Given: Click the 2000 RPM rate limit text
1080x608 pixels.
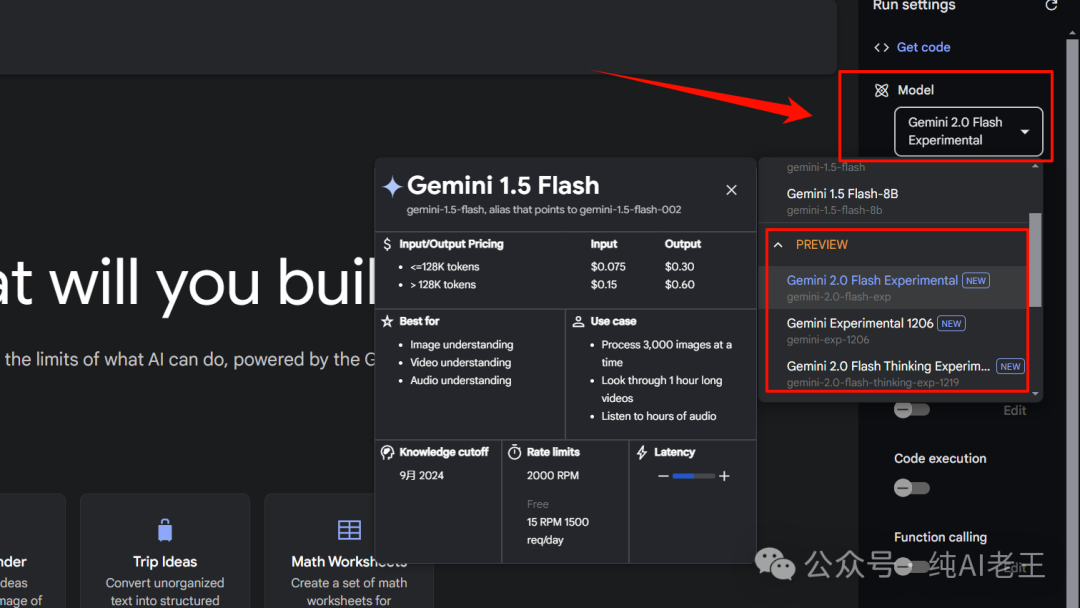Looking at the screenshot, I should point(552,476).
